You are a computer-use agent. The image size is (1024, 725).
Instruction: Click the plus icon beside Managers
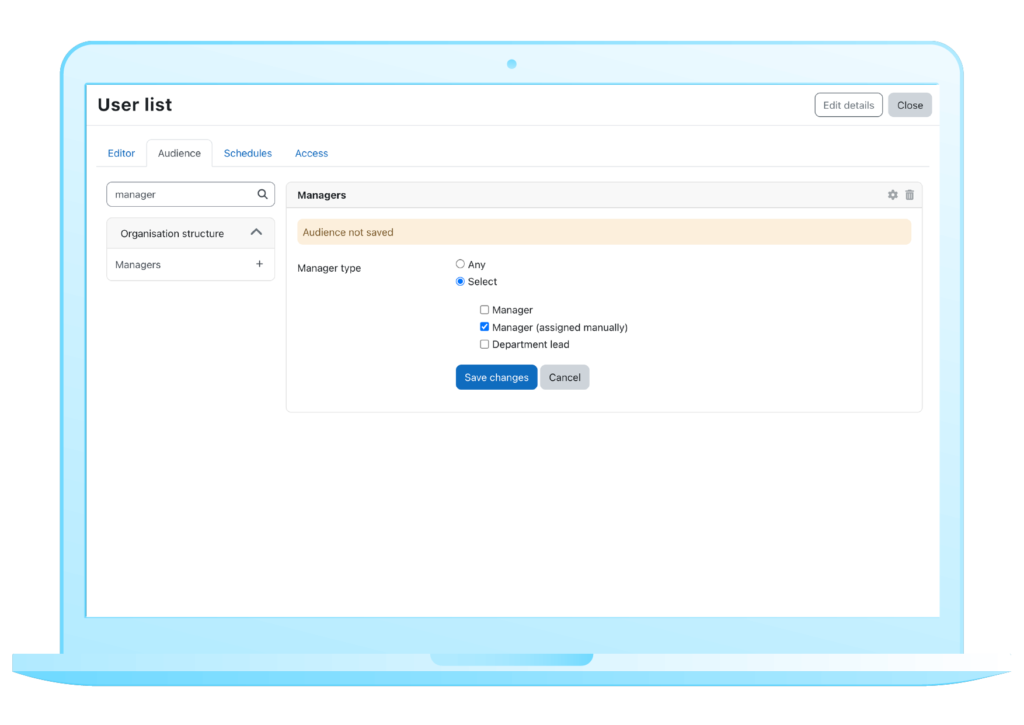click(x=260, y=265)
